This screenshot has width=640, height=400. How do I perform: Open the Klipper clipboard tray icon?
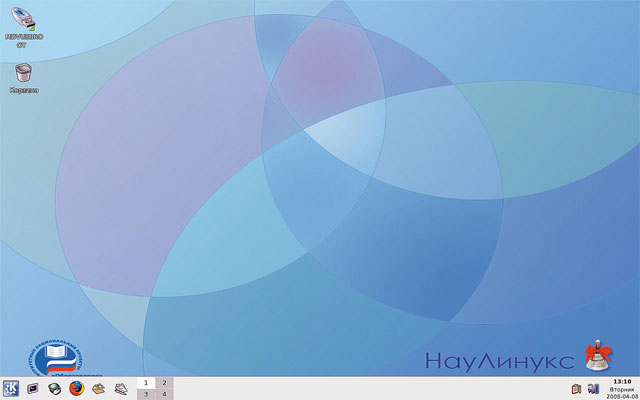pos(576,389)
